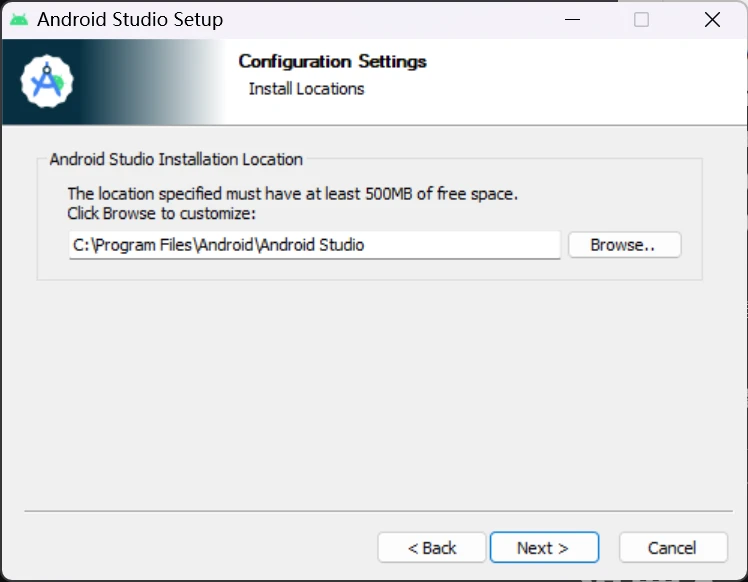Minimize the Android Studio Setup window

coord(572,19)
